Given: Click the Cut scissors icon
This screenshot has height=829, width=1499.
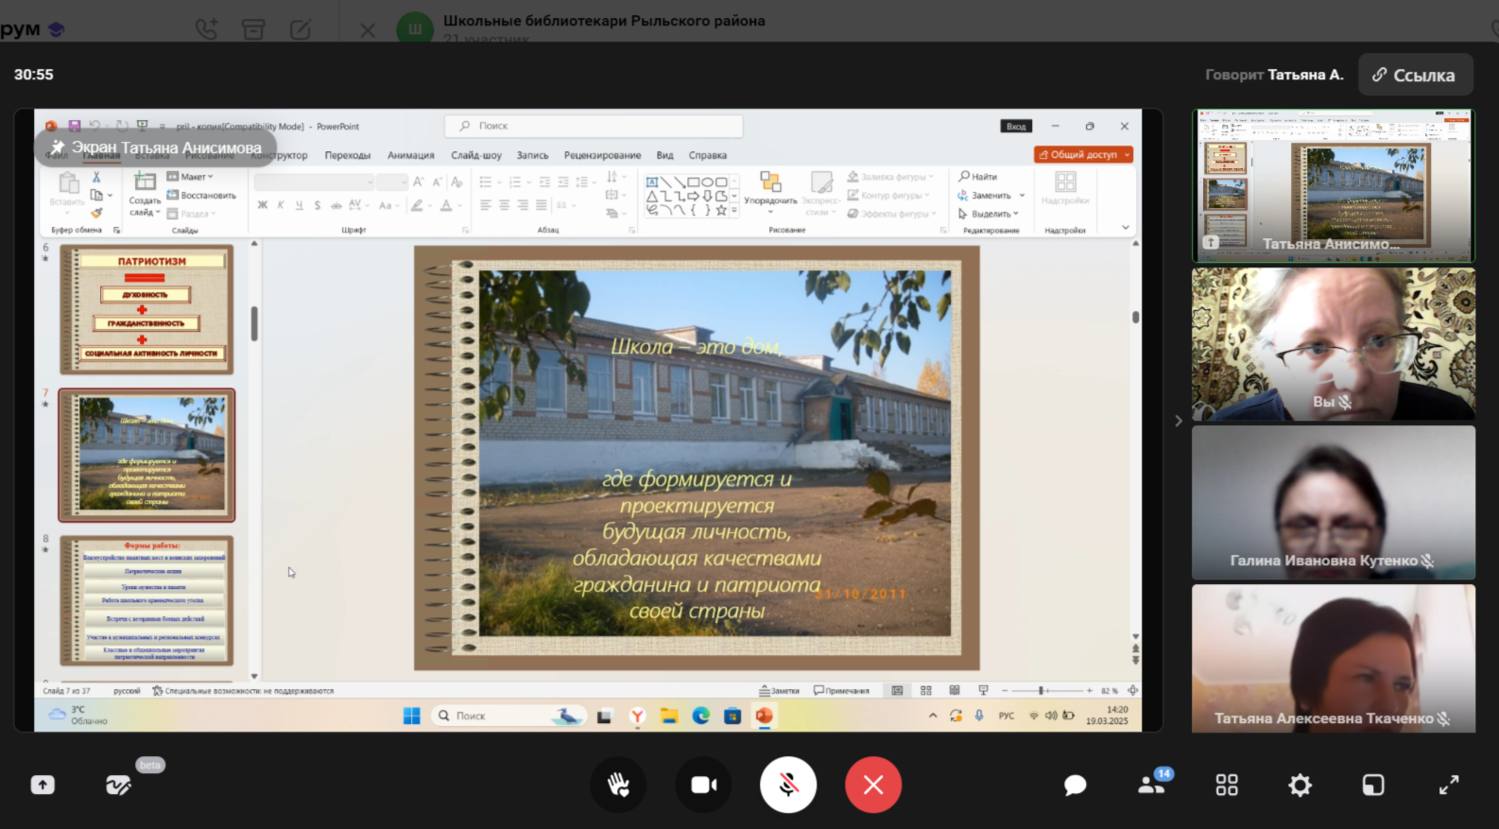Looking at the screenshot, I should [96, 176].
